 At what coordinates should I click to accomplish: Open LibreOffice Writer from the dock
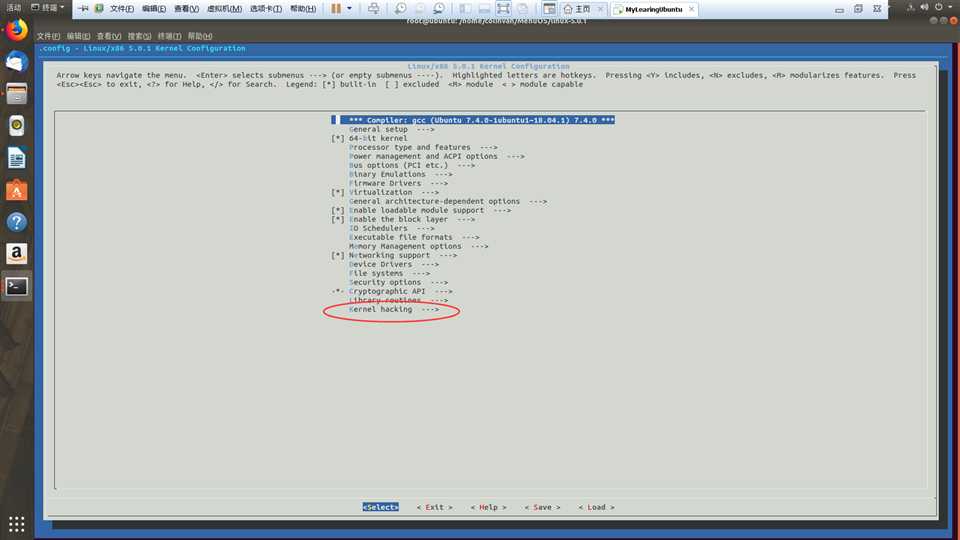point(17,158)
